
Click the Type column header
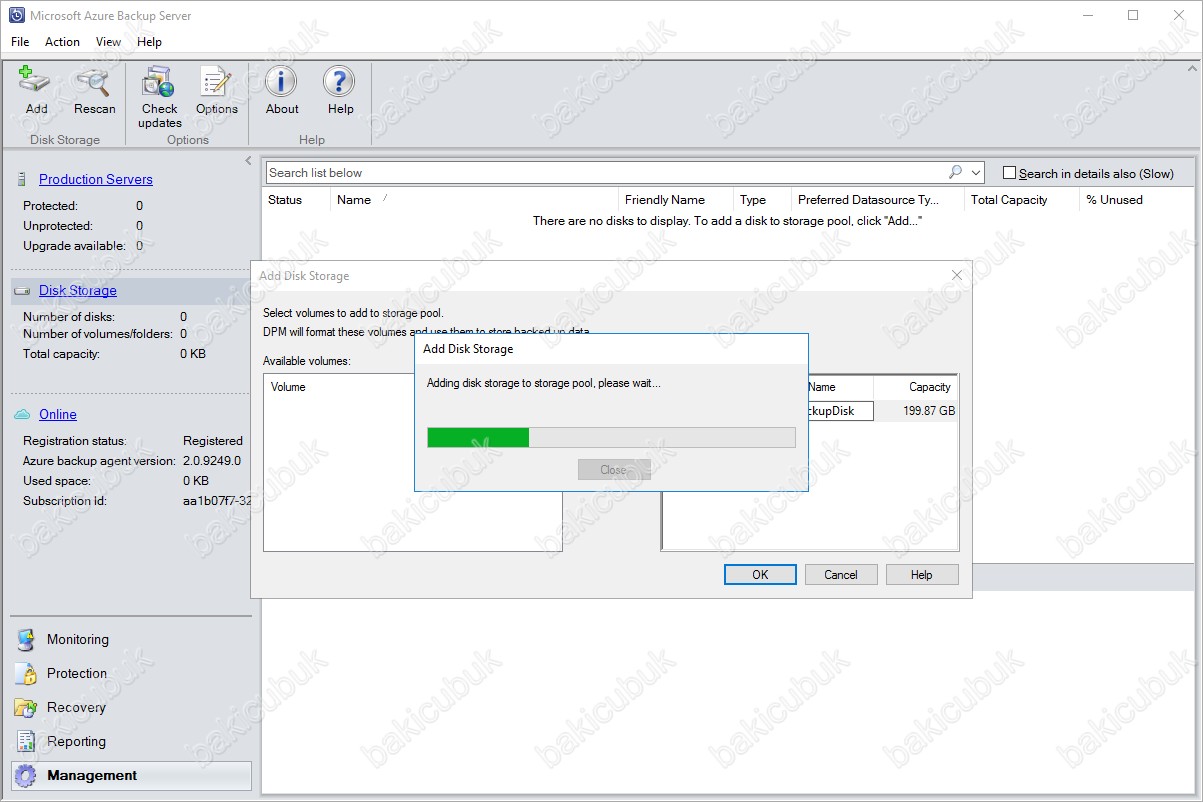[761, 200]
